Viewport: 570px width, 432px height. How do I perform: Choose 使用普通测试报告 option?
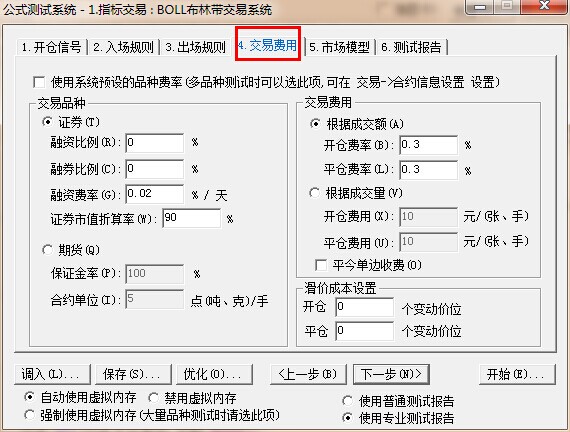[348, 401]
